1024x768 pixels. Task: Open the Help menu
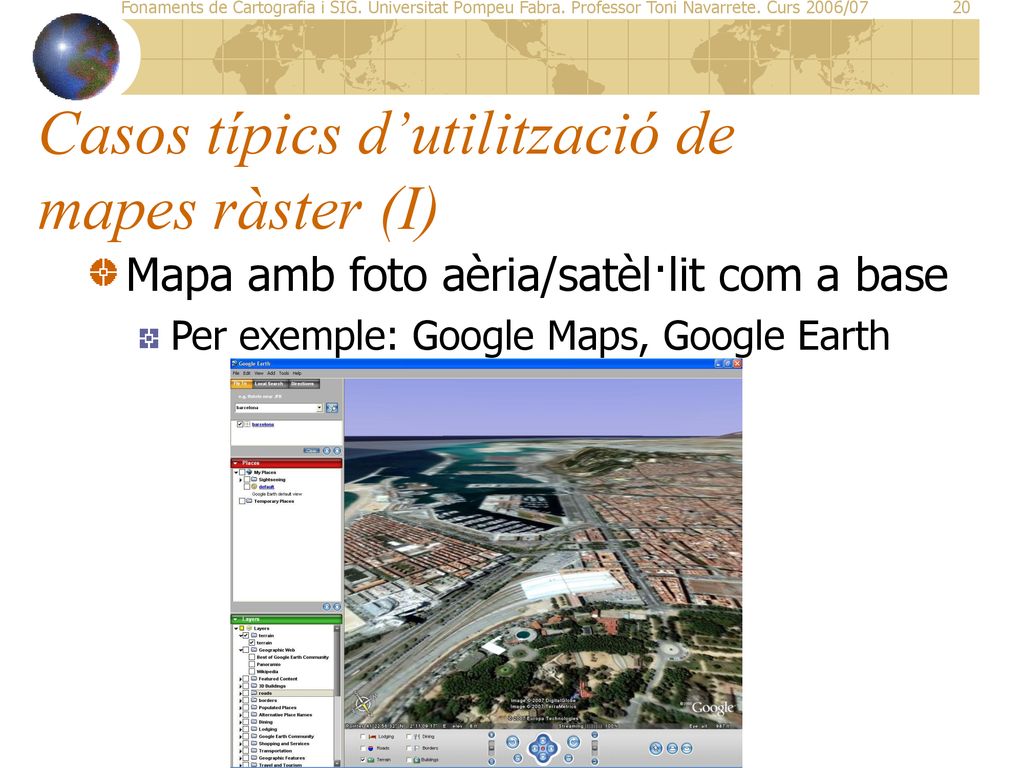(297, 373)
